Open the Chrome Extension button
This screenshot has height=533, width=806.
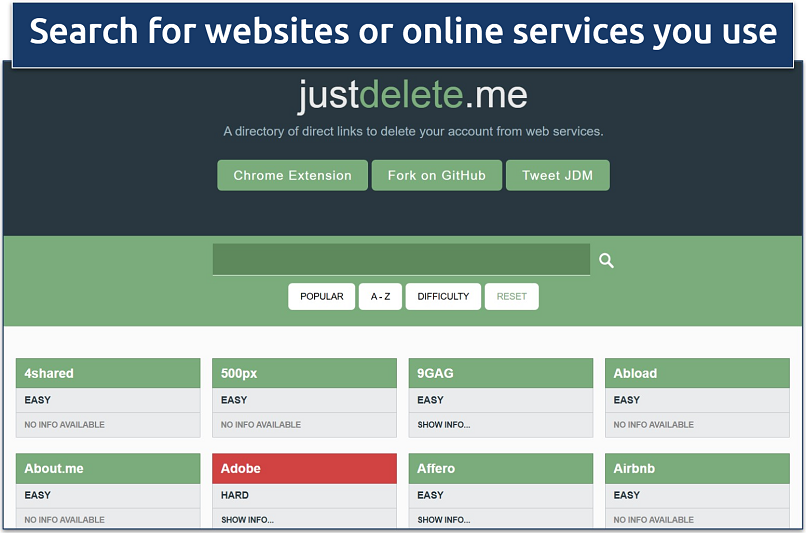[x=292, y=175]
